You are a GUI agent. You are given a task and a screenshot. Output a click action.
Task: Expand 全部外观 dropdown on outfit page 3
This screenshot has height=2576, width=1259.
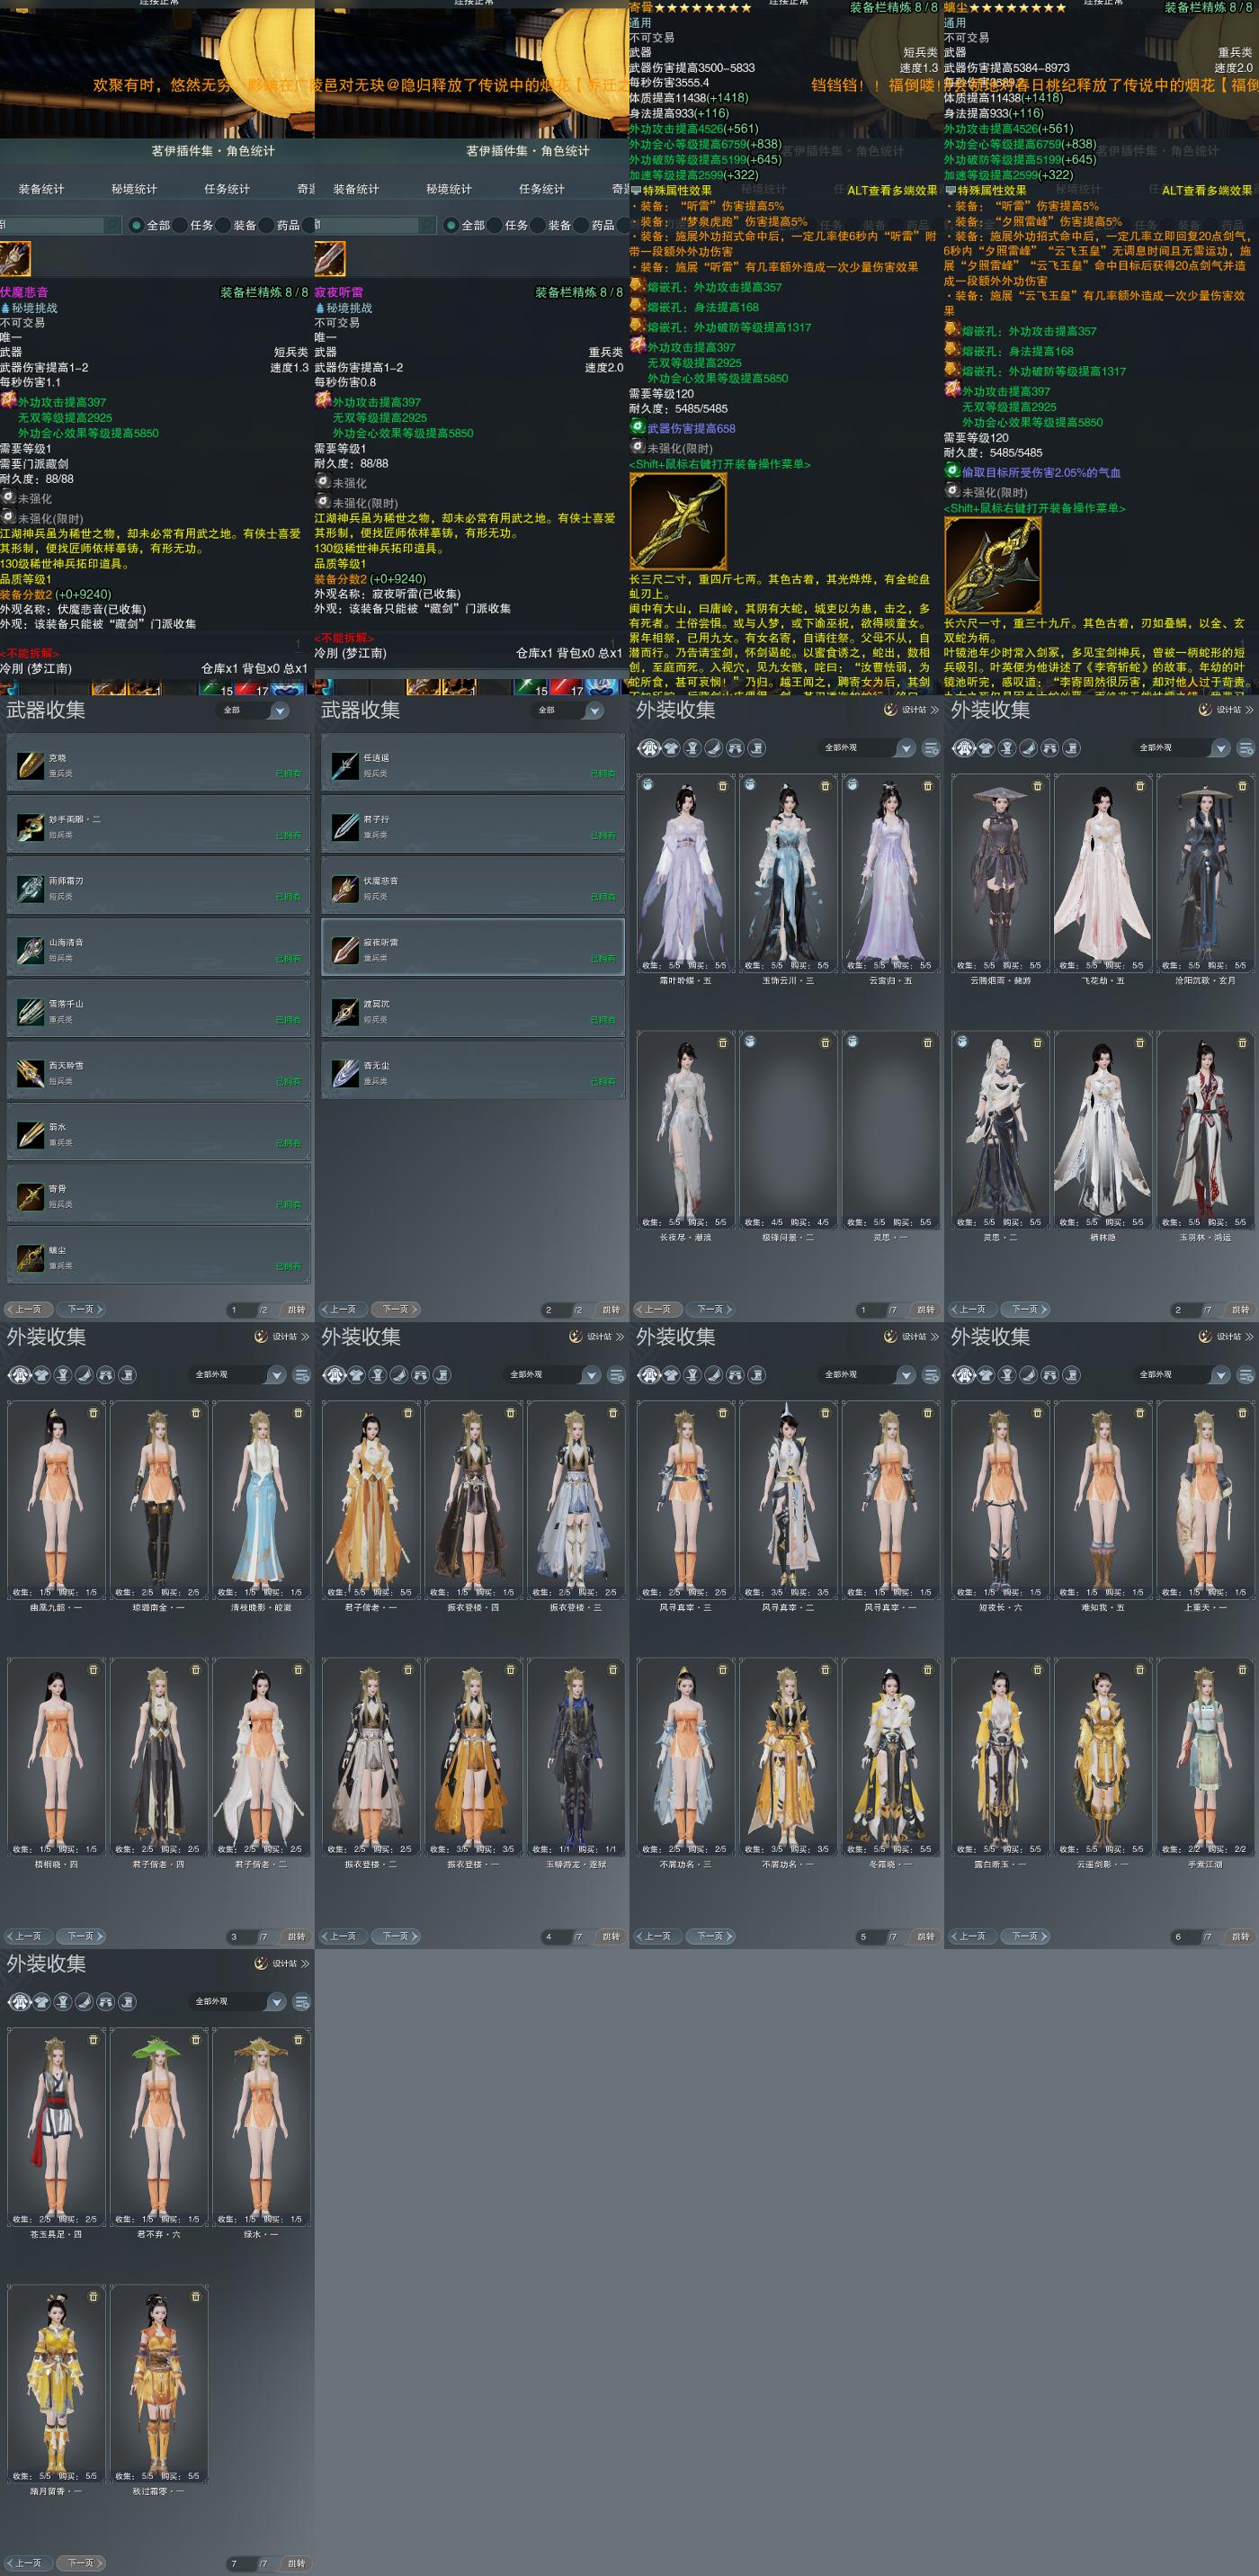(x=238, y=1375)
